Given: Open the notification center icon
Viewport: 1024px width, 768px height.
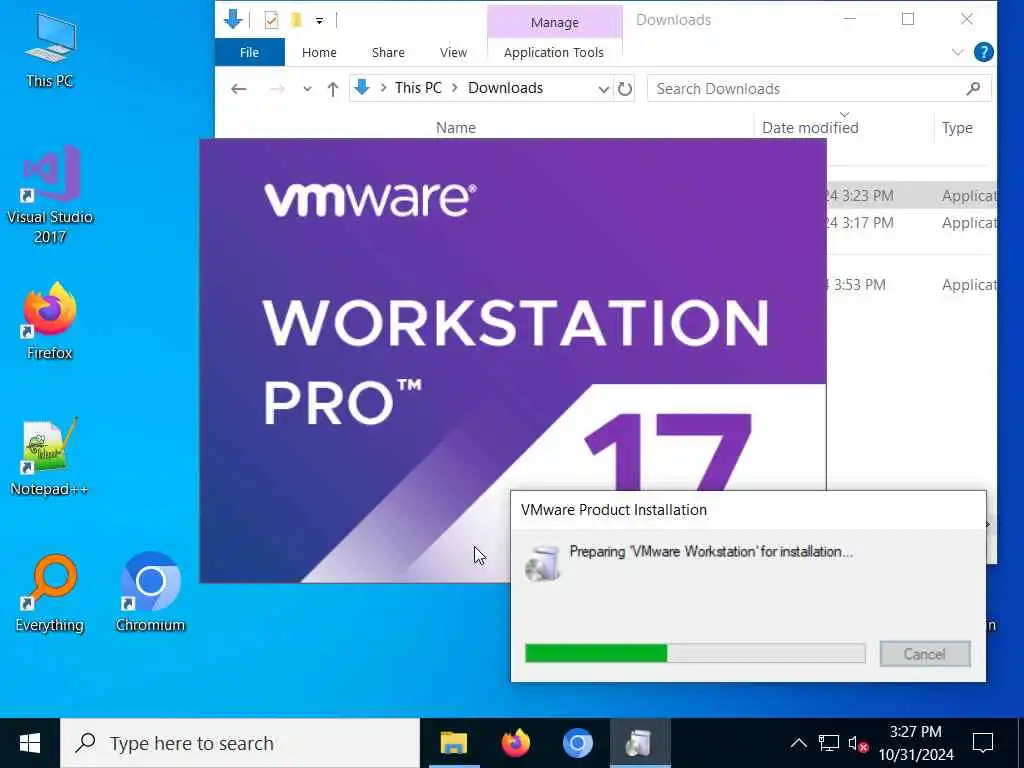Looking at the screenshot, I should 983,743.
